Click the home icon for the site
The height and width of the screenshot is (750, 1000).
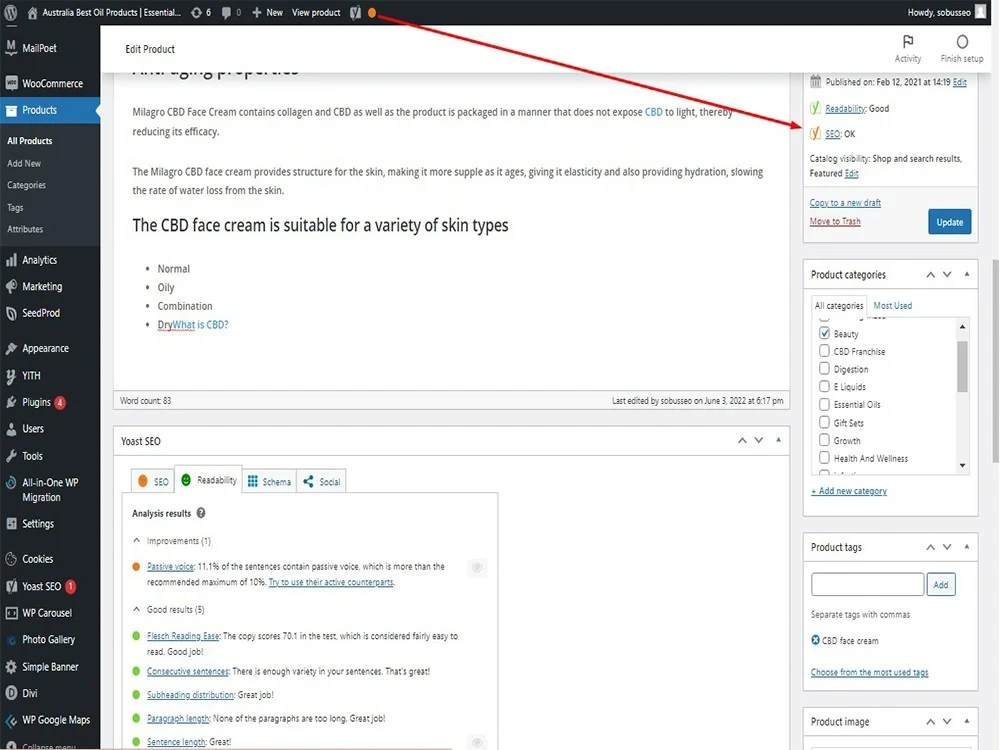point(32,12)
